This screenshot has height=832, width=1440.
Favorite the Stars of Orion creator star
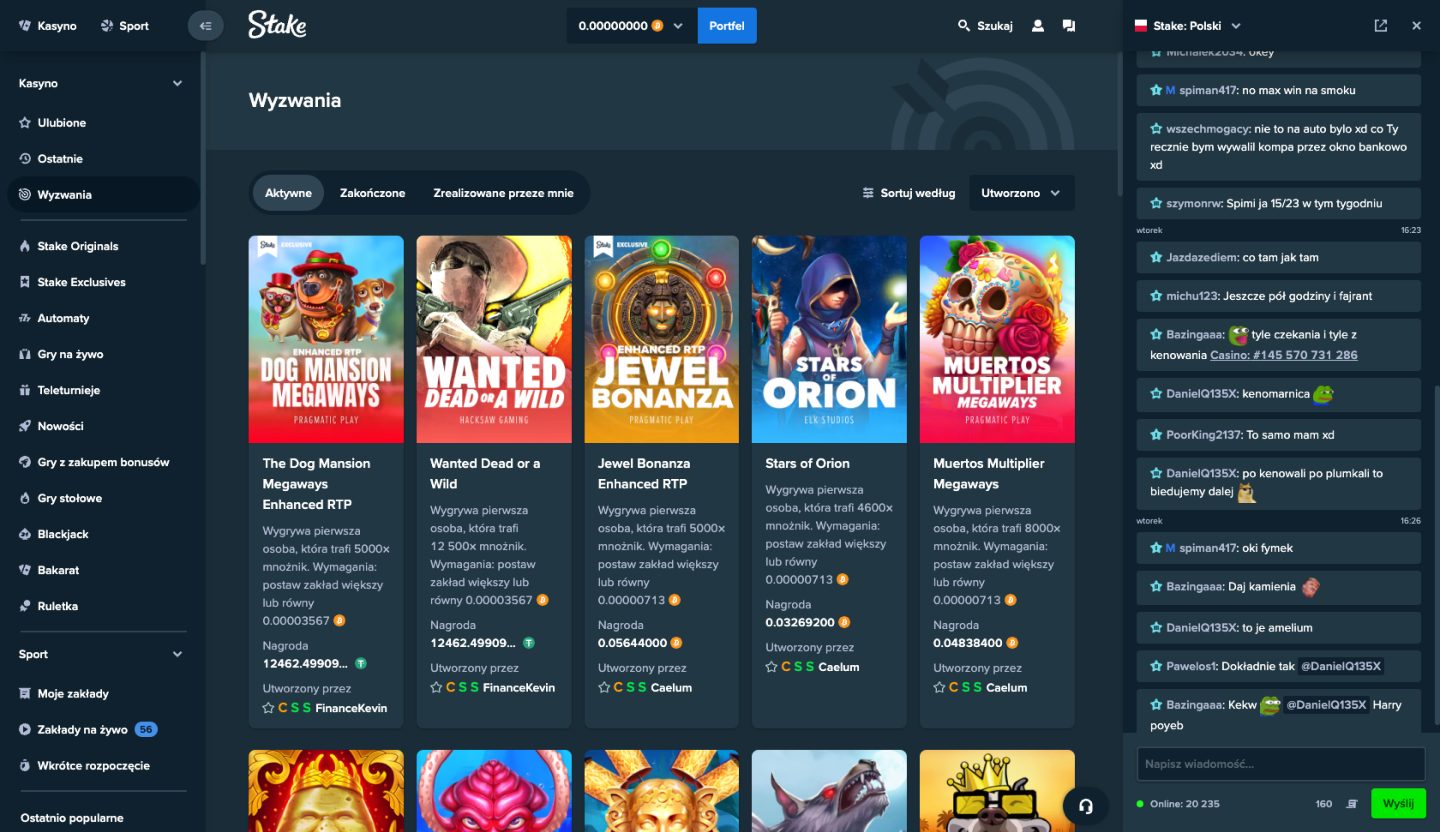771,667
